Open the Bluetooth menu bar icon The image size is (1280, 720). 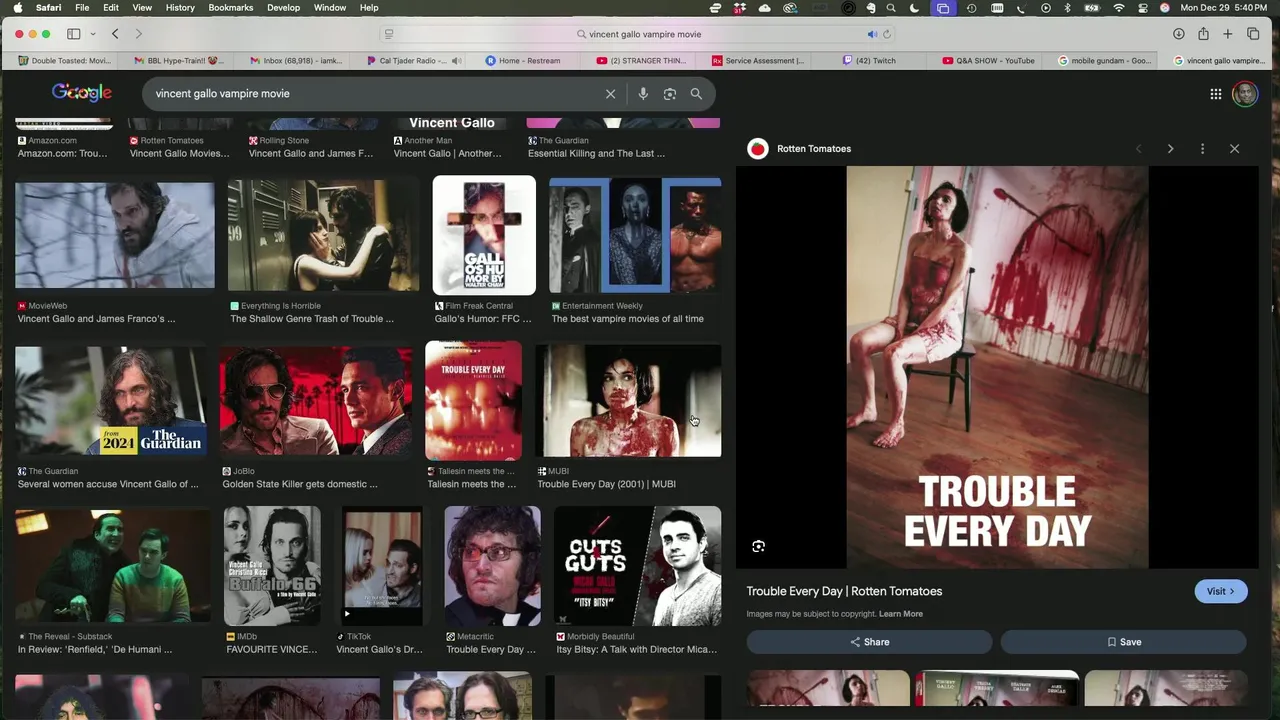pyautogui.click(x=1067, y=8)
